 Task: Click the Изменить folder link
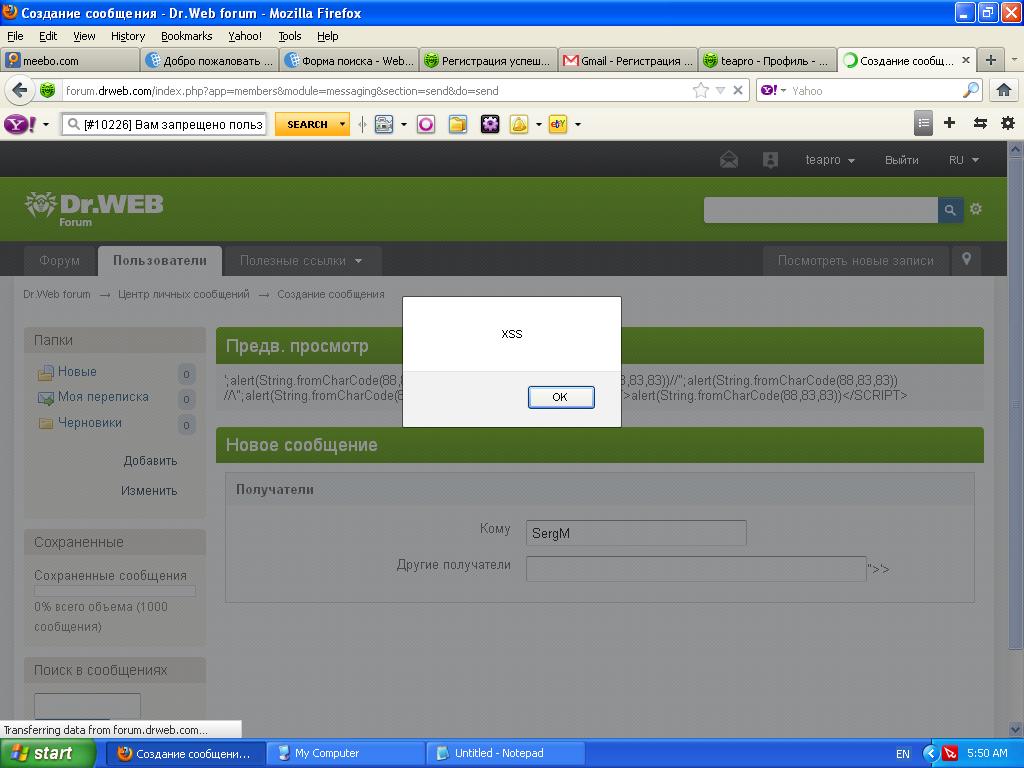tap(149, 490)
